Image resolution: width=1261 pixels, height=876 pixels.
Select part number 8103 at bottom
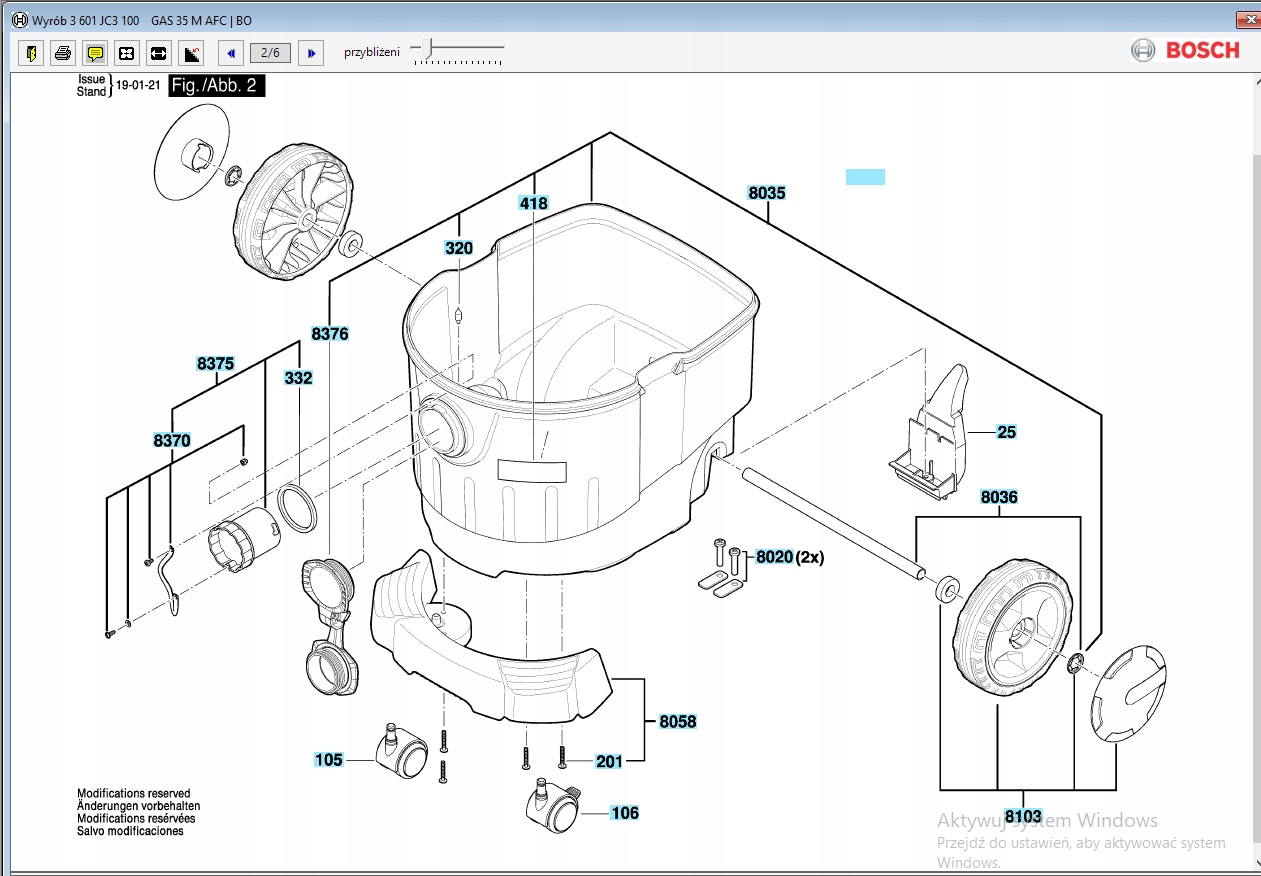click(x=1023, y=816)
